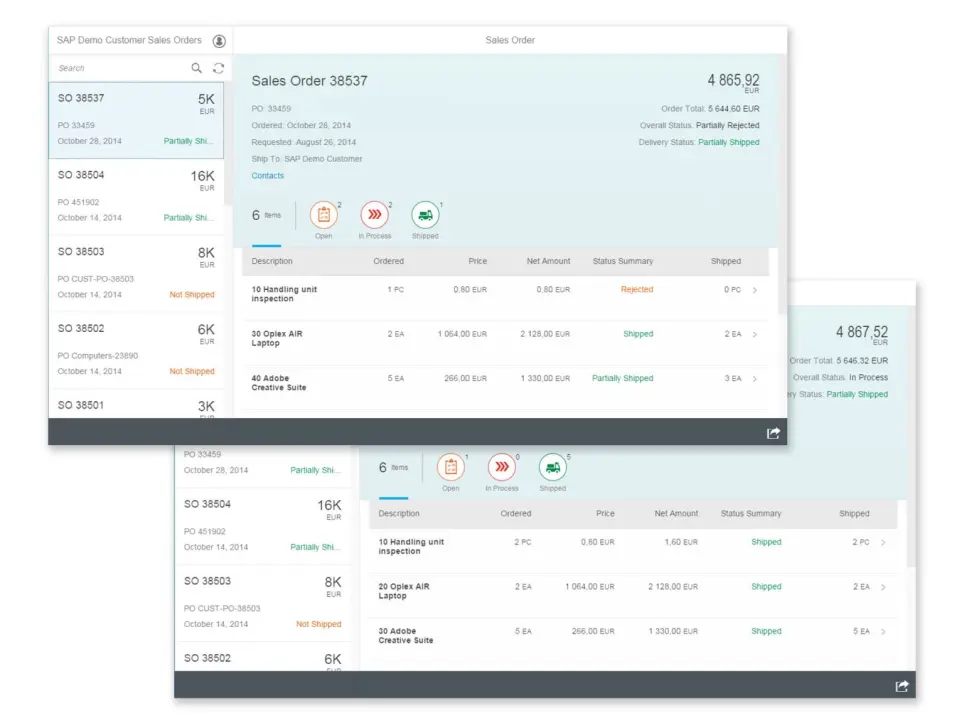Filter by Shipped items in back window
The height and width of the screenshot is (725, 964).
tap(553, 467)
